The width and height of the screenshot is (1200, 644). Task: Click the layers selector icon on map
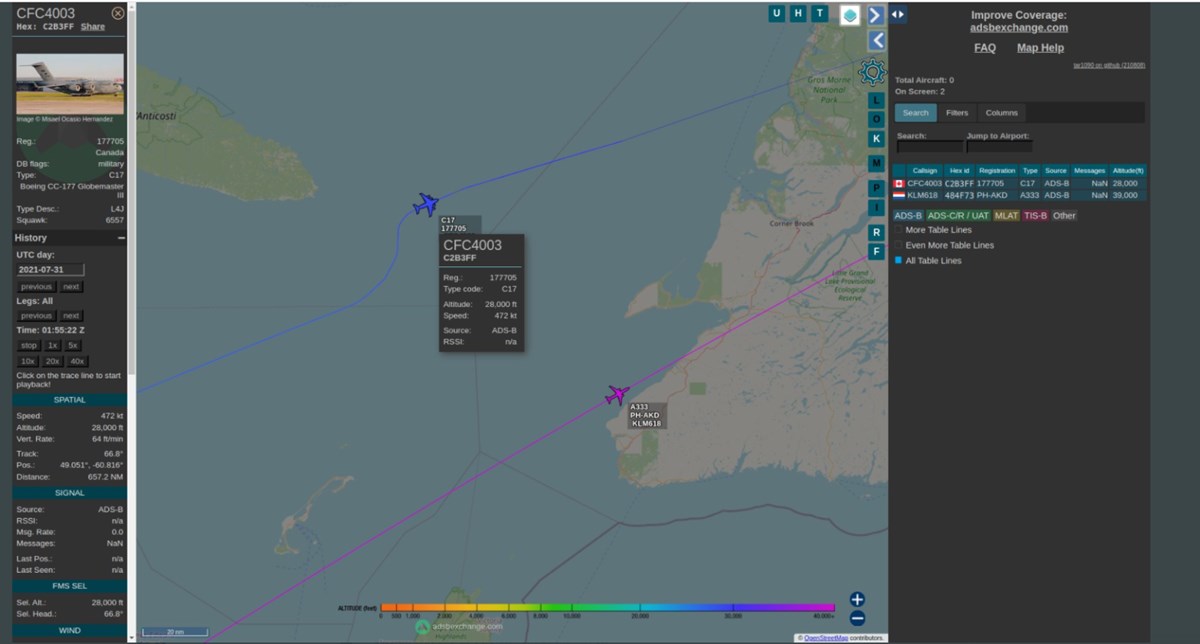(x=849, y=14)
